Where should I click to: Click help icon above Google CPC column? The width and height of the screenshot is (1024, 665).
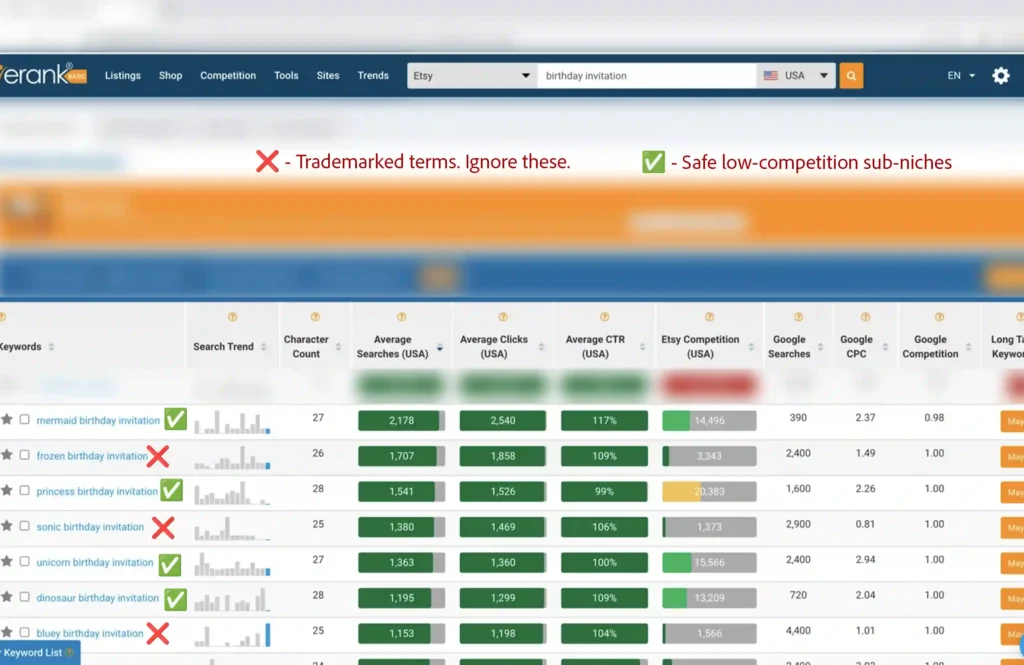(856, 317)
